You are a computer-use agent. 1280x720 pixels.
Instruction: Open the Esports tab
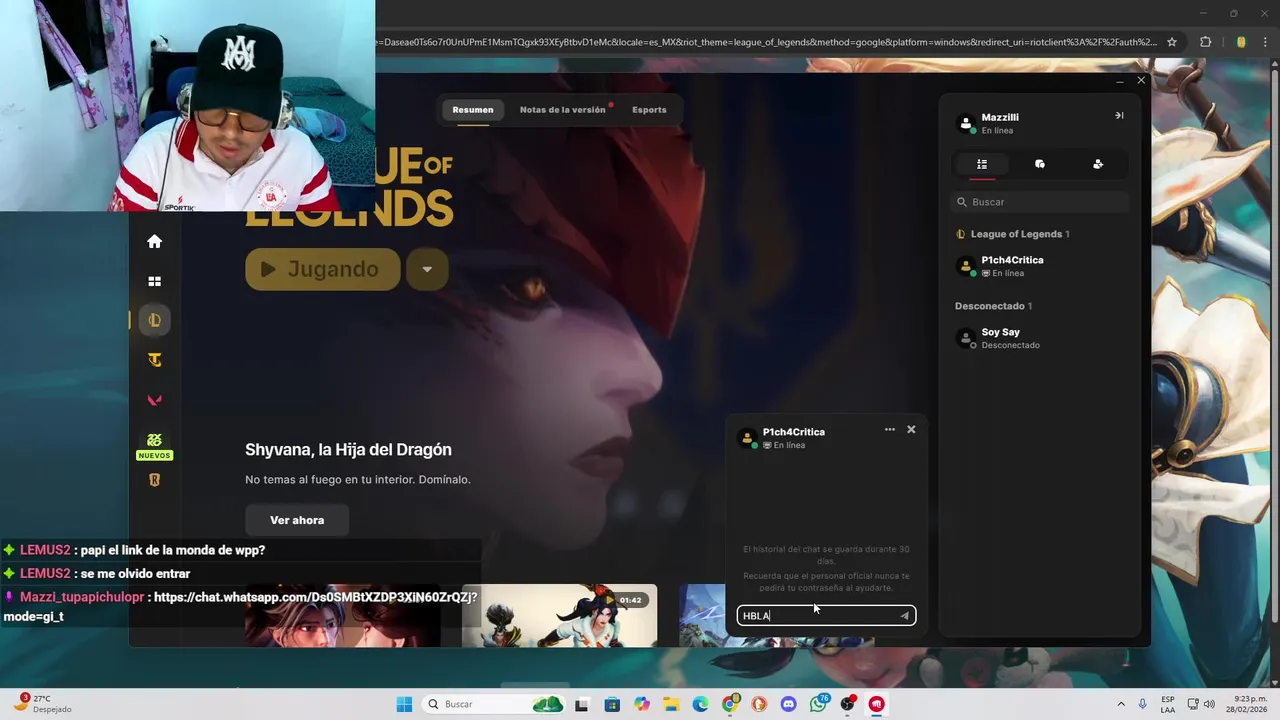pyautogui.click(x=649, y=110)
